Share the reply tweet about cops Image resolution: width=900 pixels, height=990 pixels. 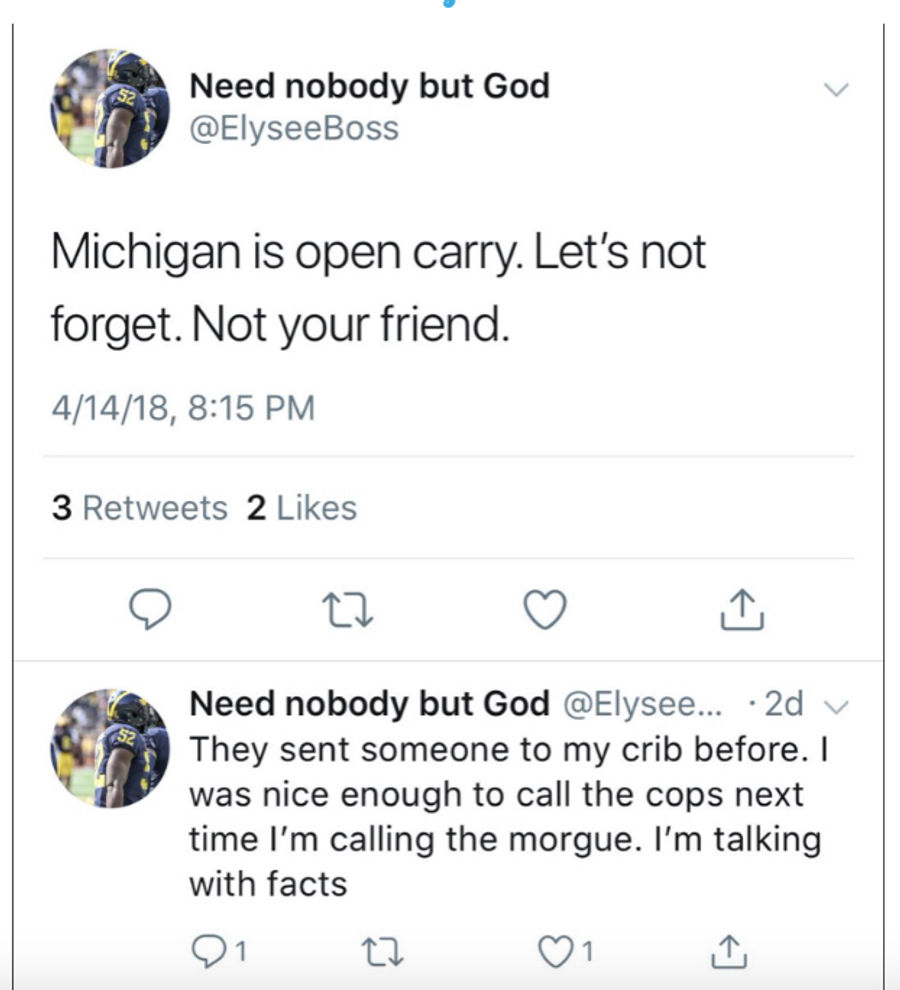[x=729, y=951]
